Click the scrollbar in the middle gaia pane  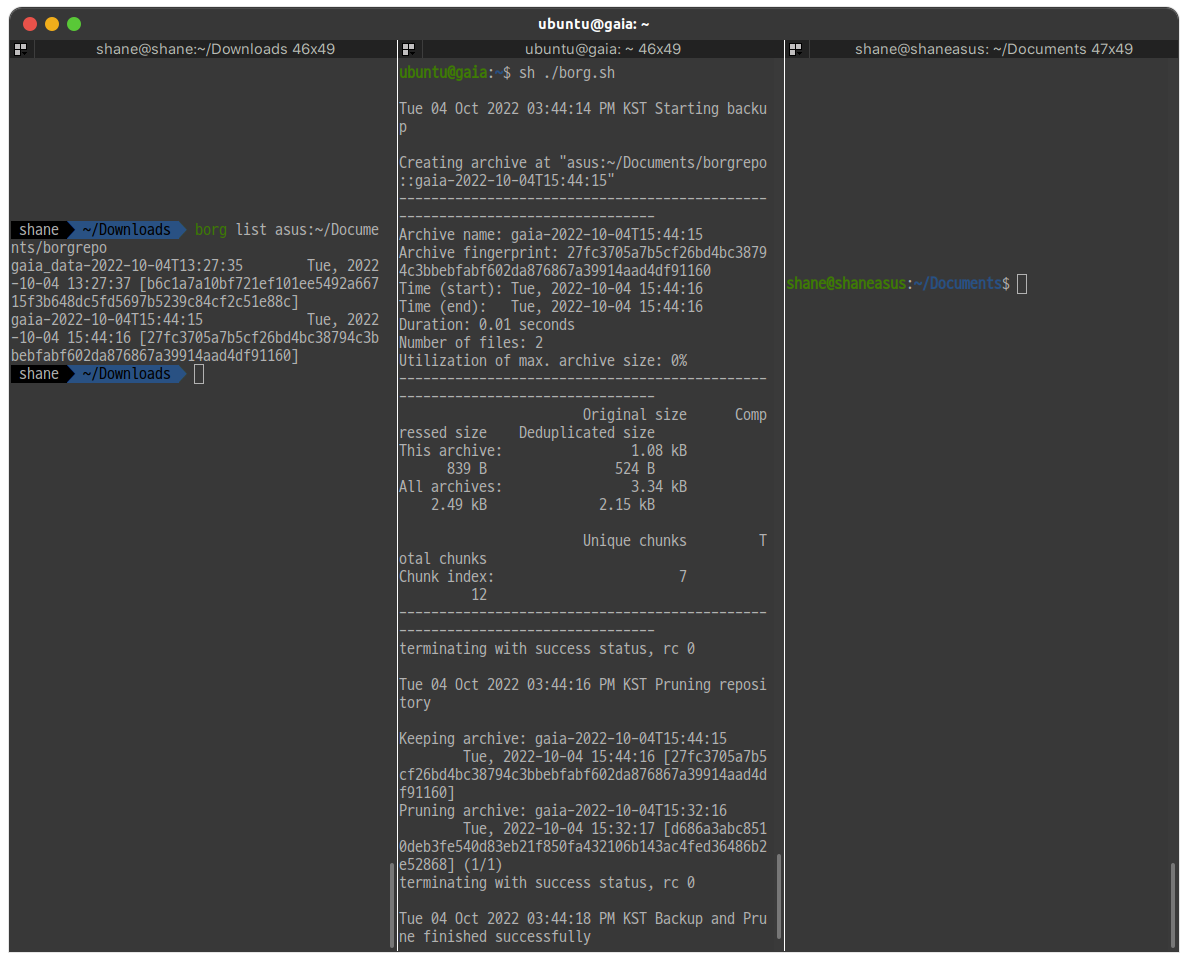tap(779, 897)
